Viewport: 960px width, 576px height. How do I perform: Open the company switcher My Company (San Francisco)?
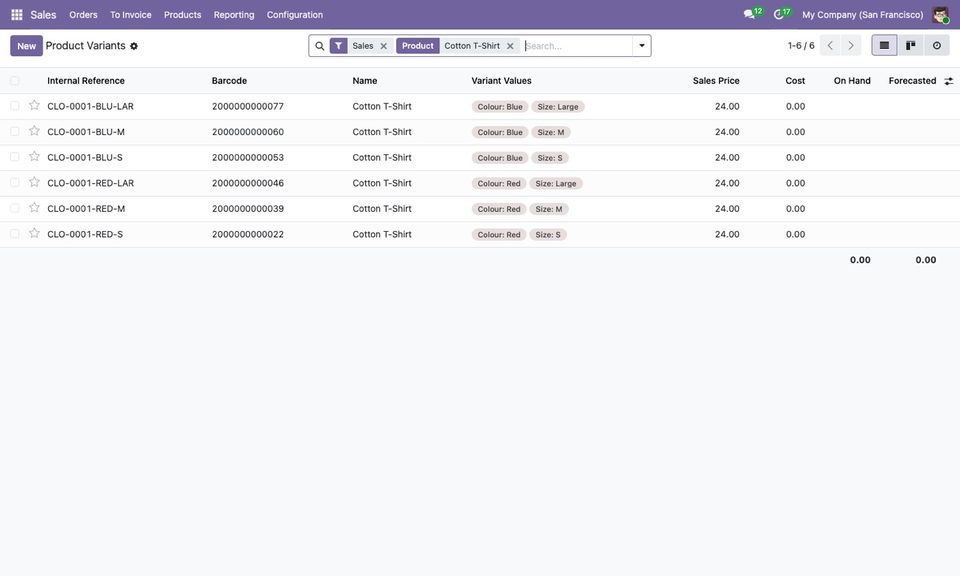[x=862, y=15]
